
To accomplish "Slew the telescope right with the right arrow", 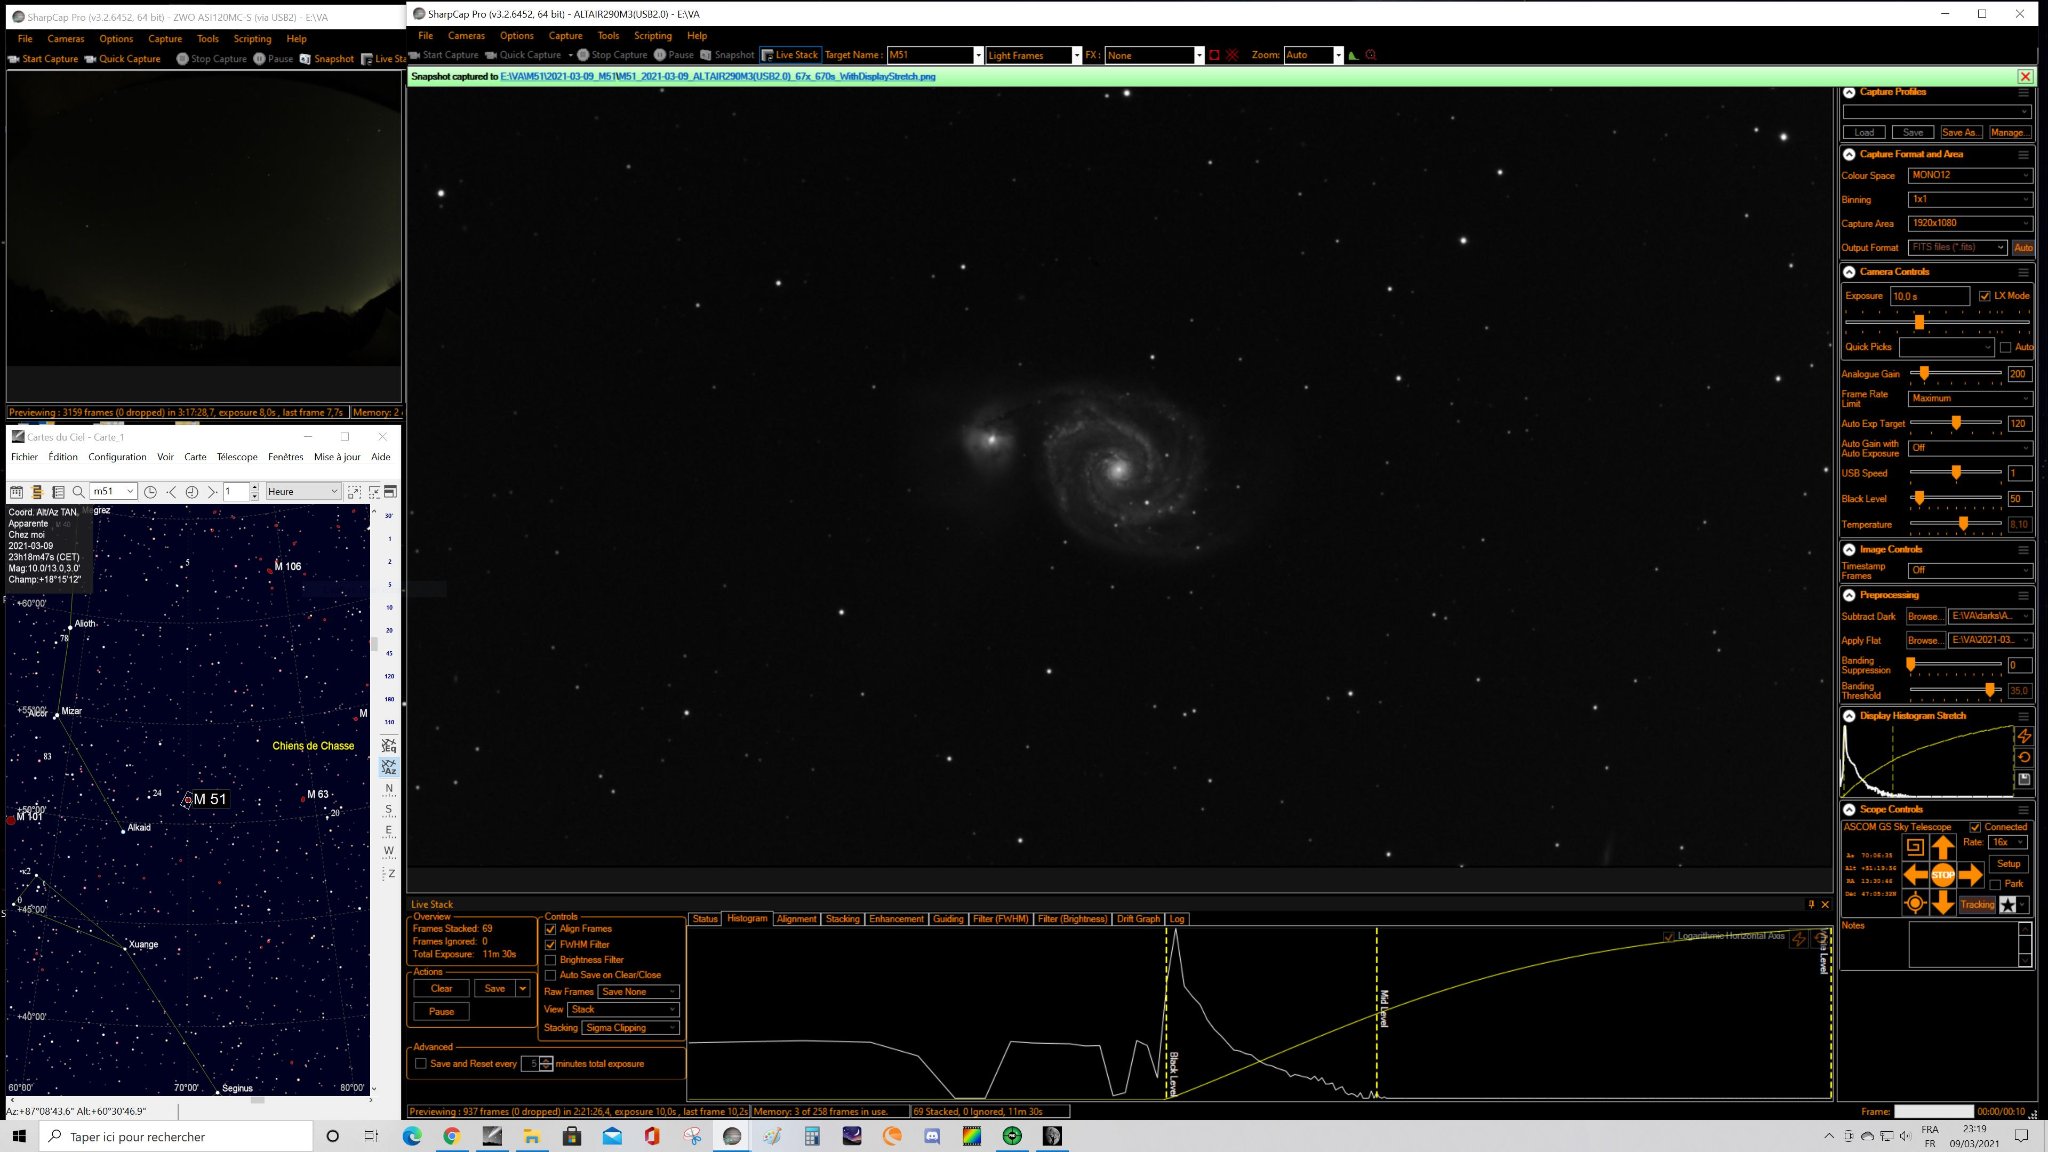I will click(1970, 875).
